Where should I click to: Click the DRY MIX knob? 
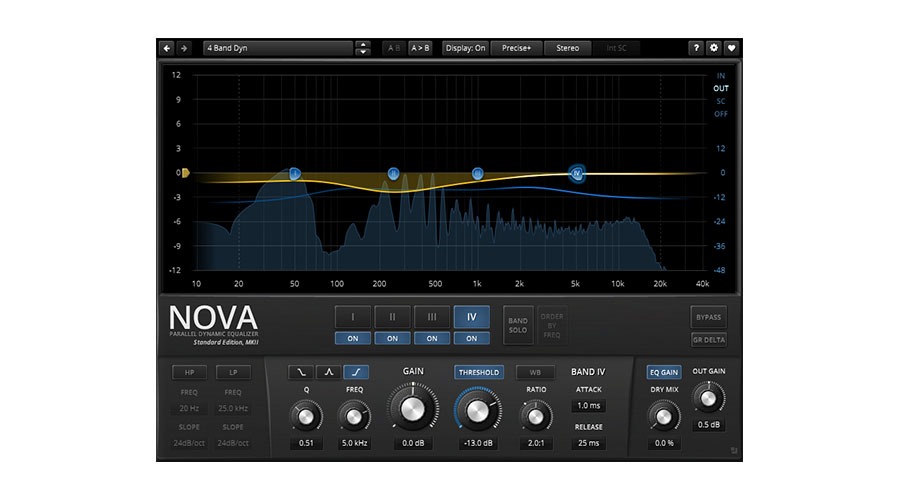(x=664, y=417)
